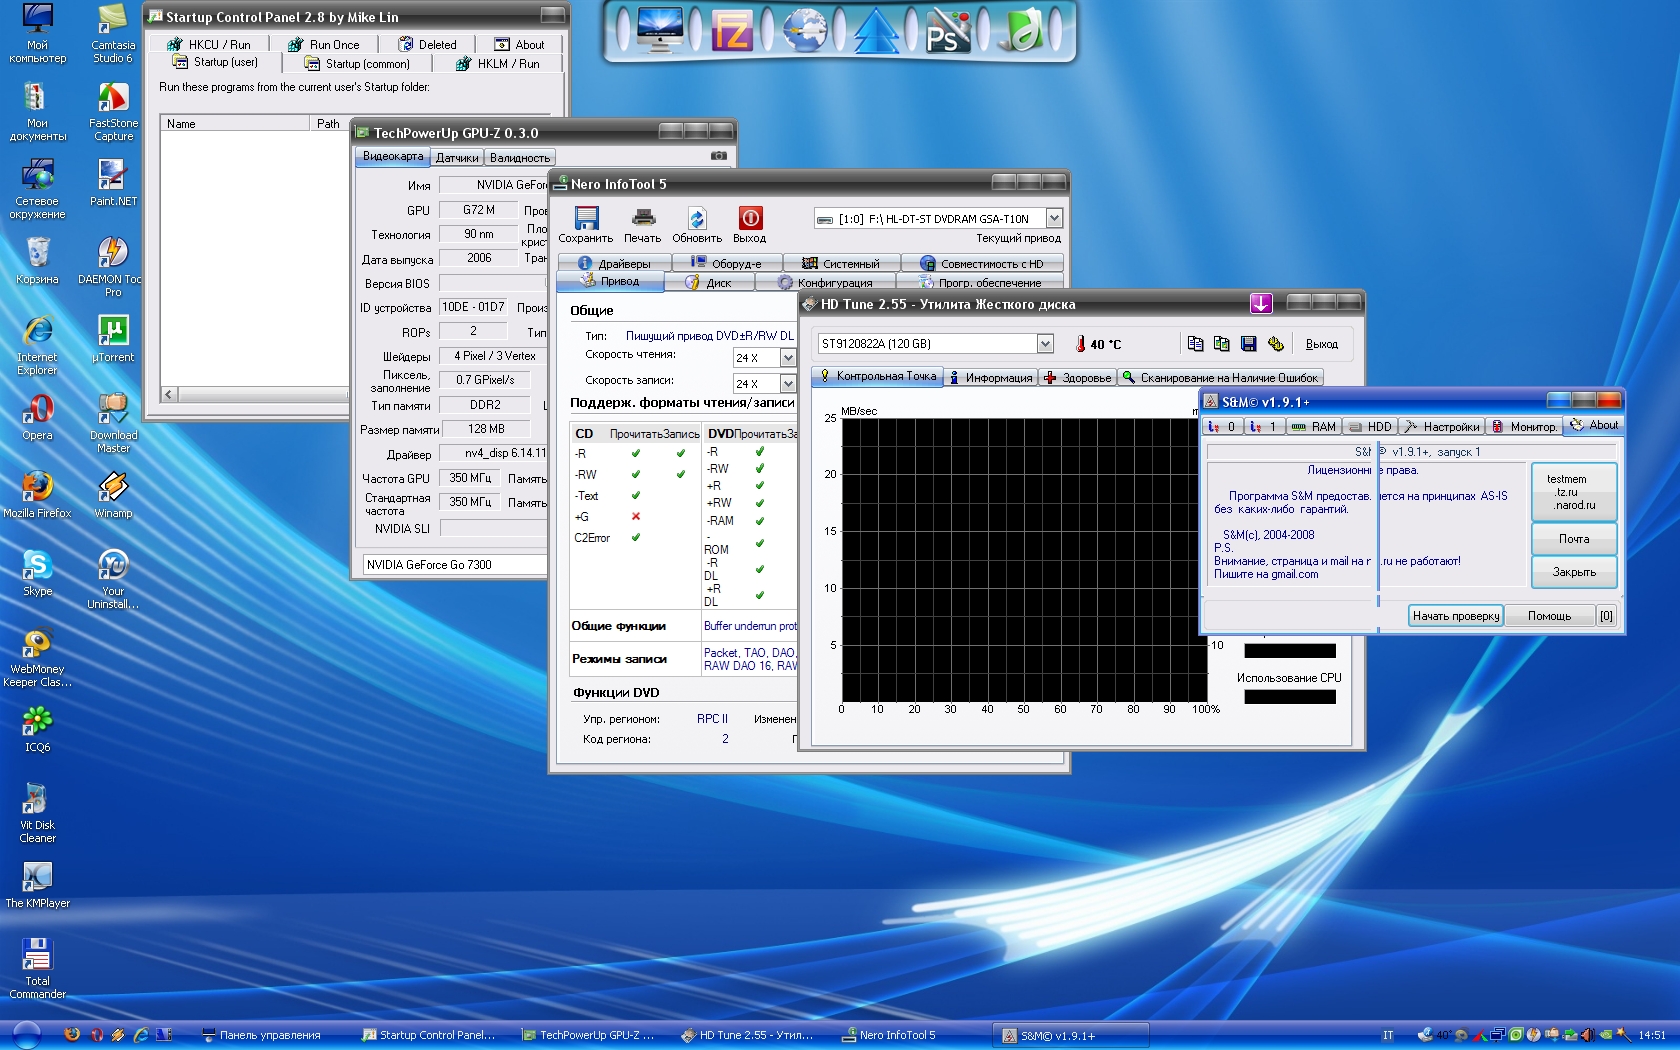Launch FileZilla from the top dock
The height and width of the screenshot is (1050, 1680).
[x=731, y=32]
